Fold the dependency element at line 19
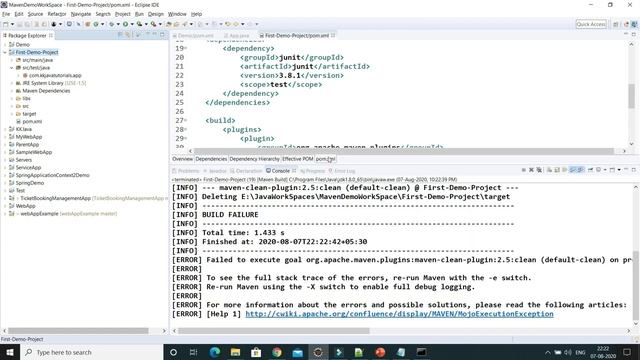 pyautogui.click(x=186, y=48)
